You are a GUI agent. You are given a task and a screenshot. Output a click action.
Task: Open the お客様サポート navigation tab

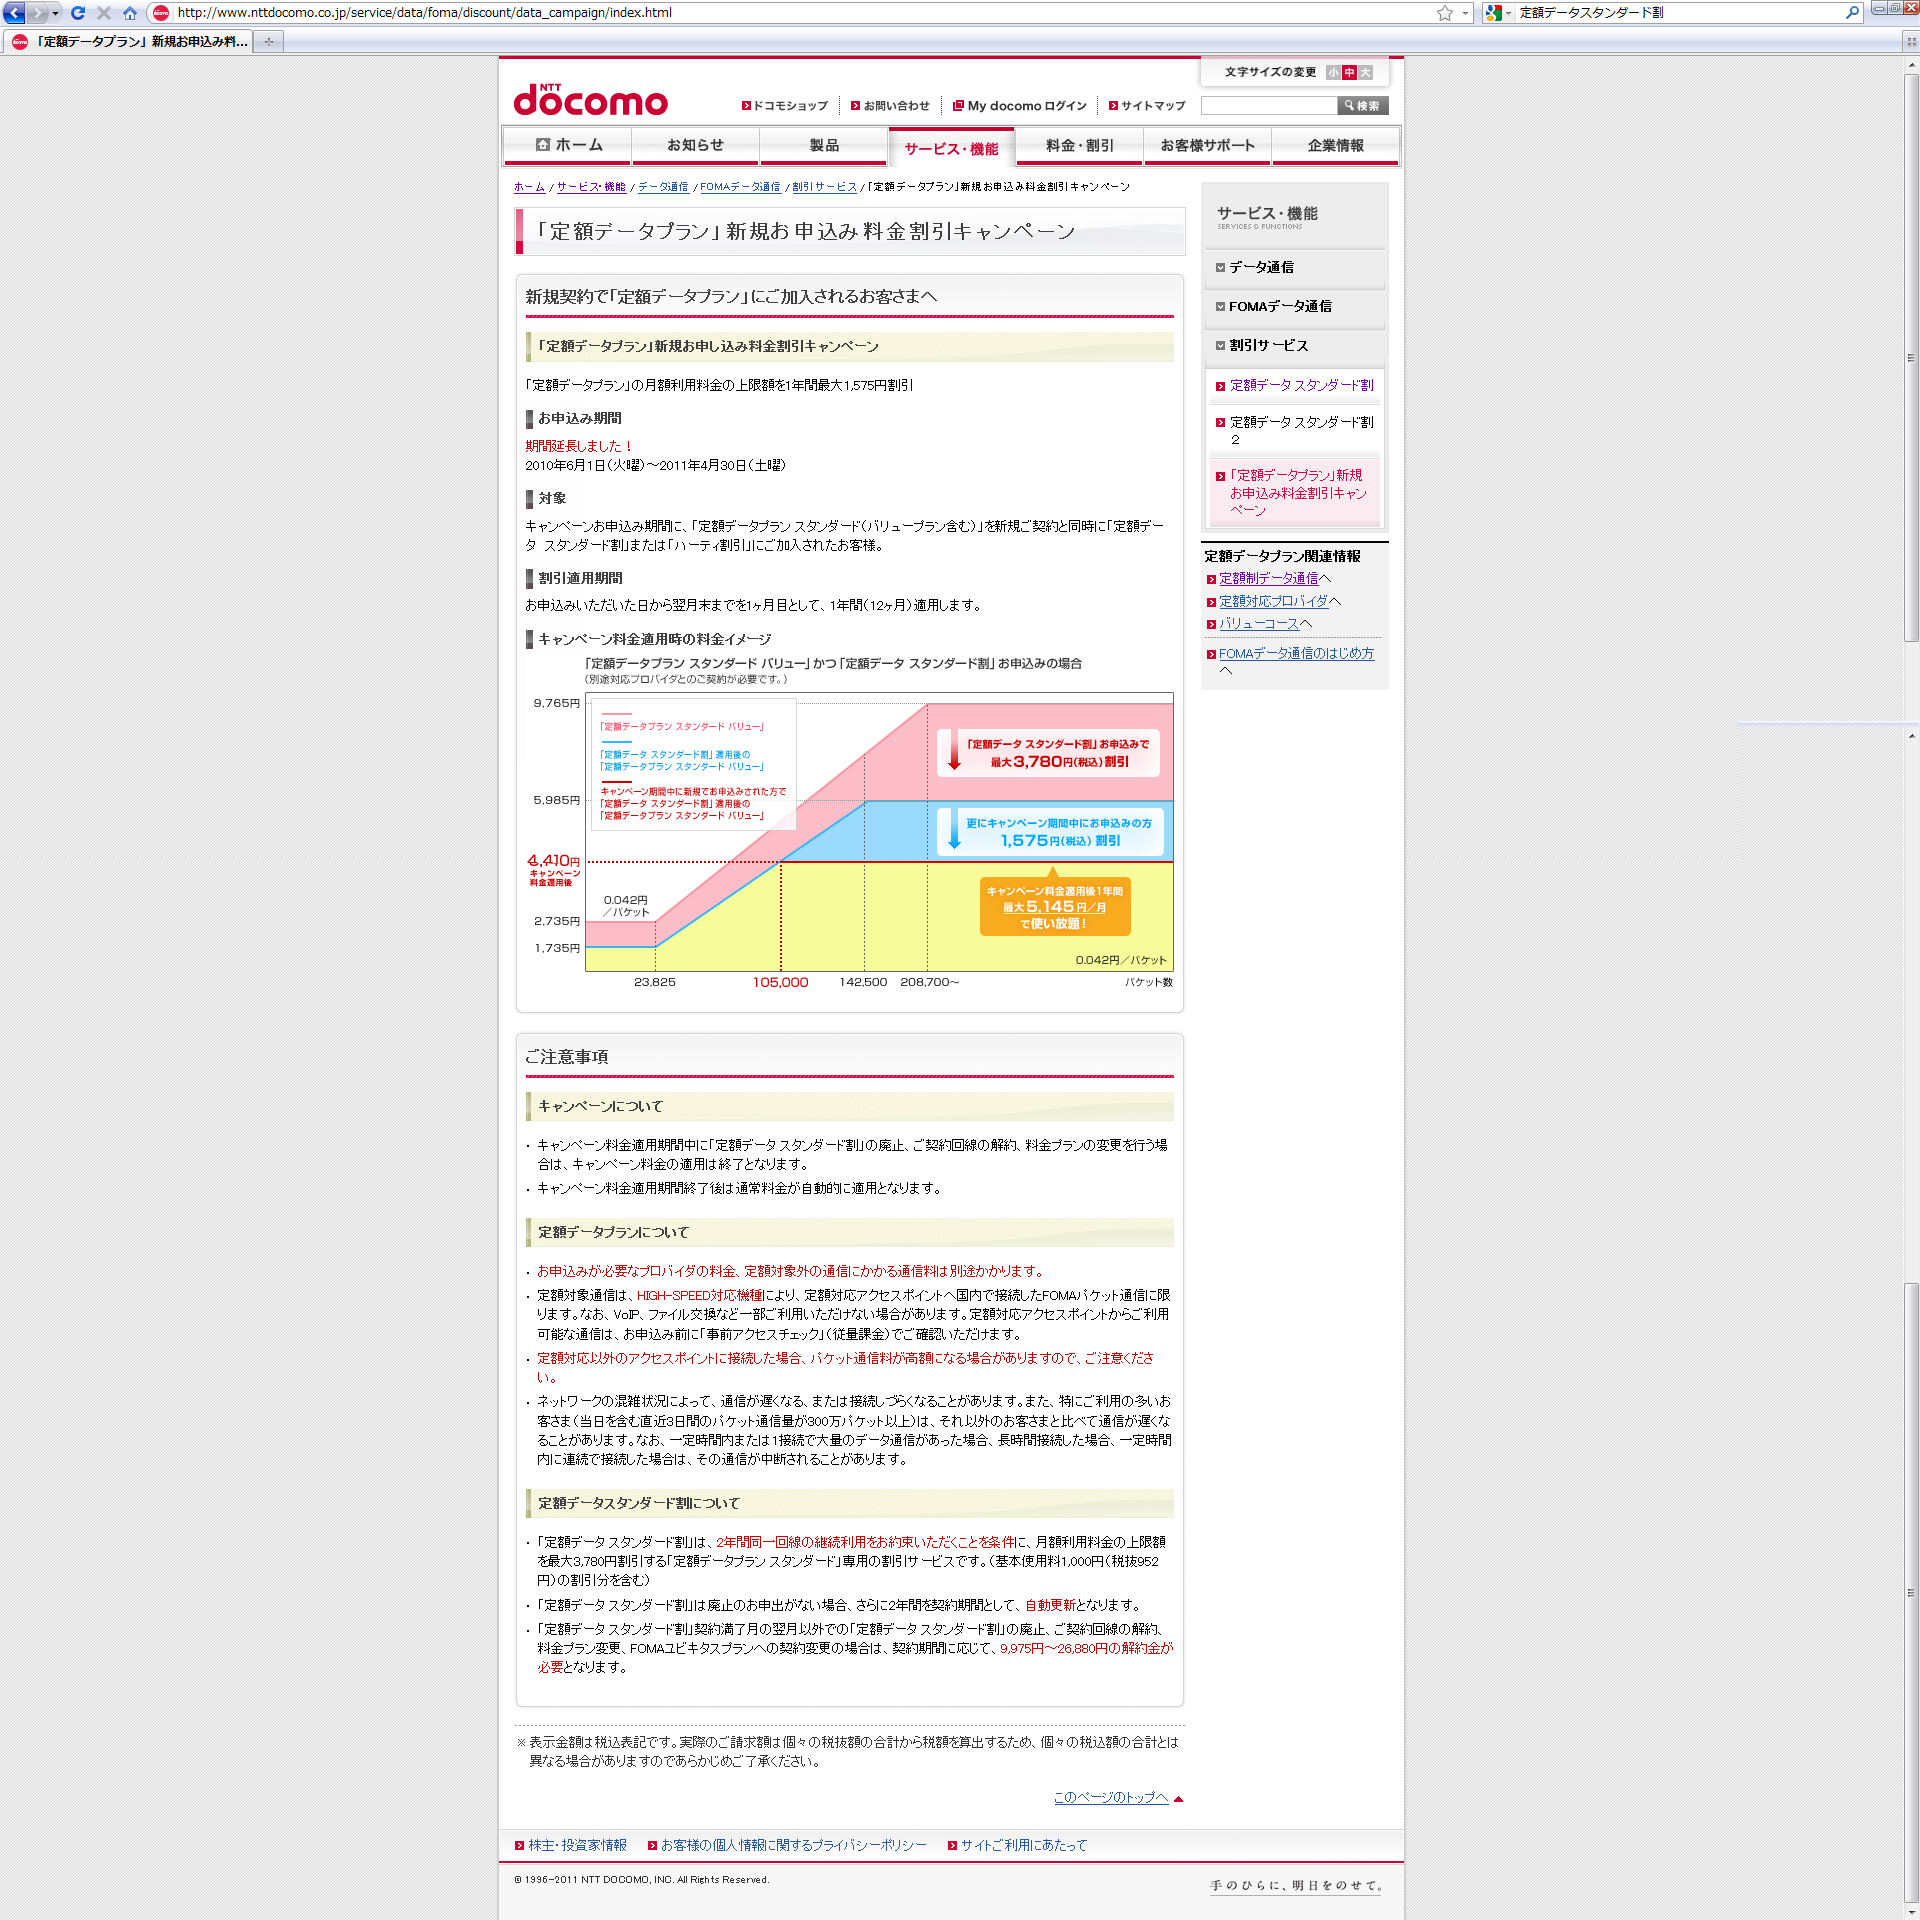click(1207, 145)
